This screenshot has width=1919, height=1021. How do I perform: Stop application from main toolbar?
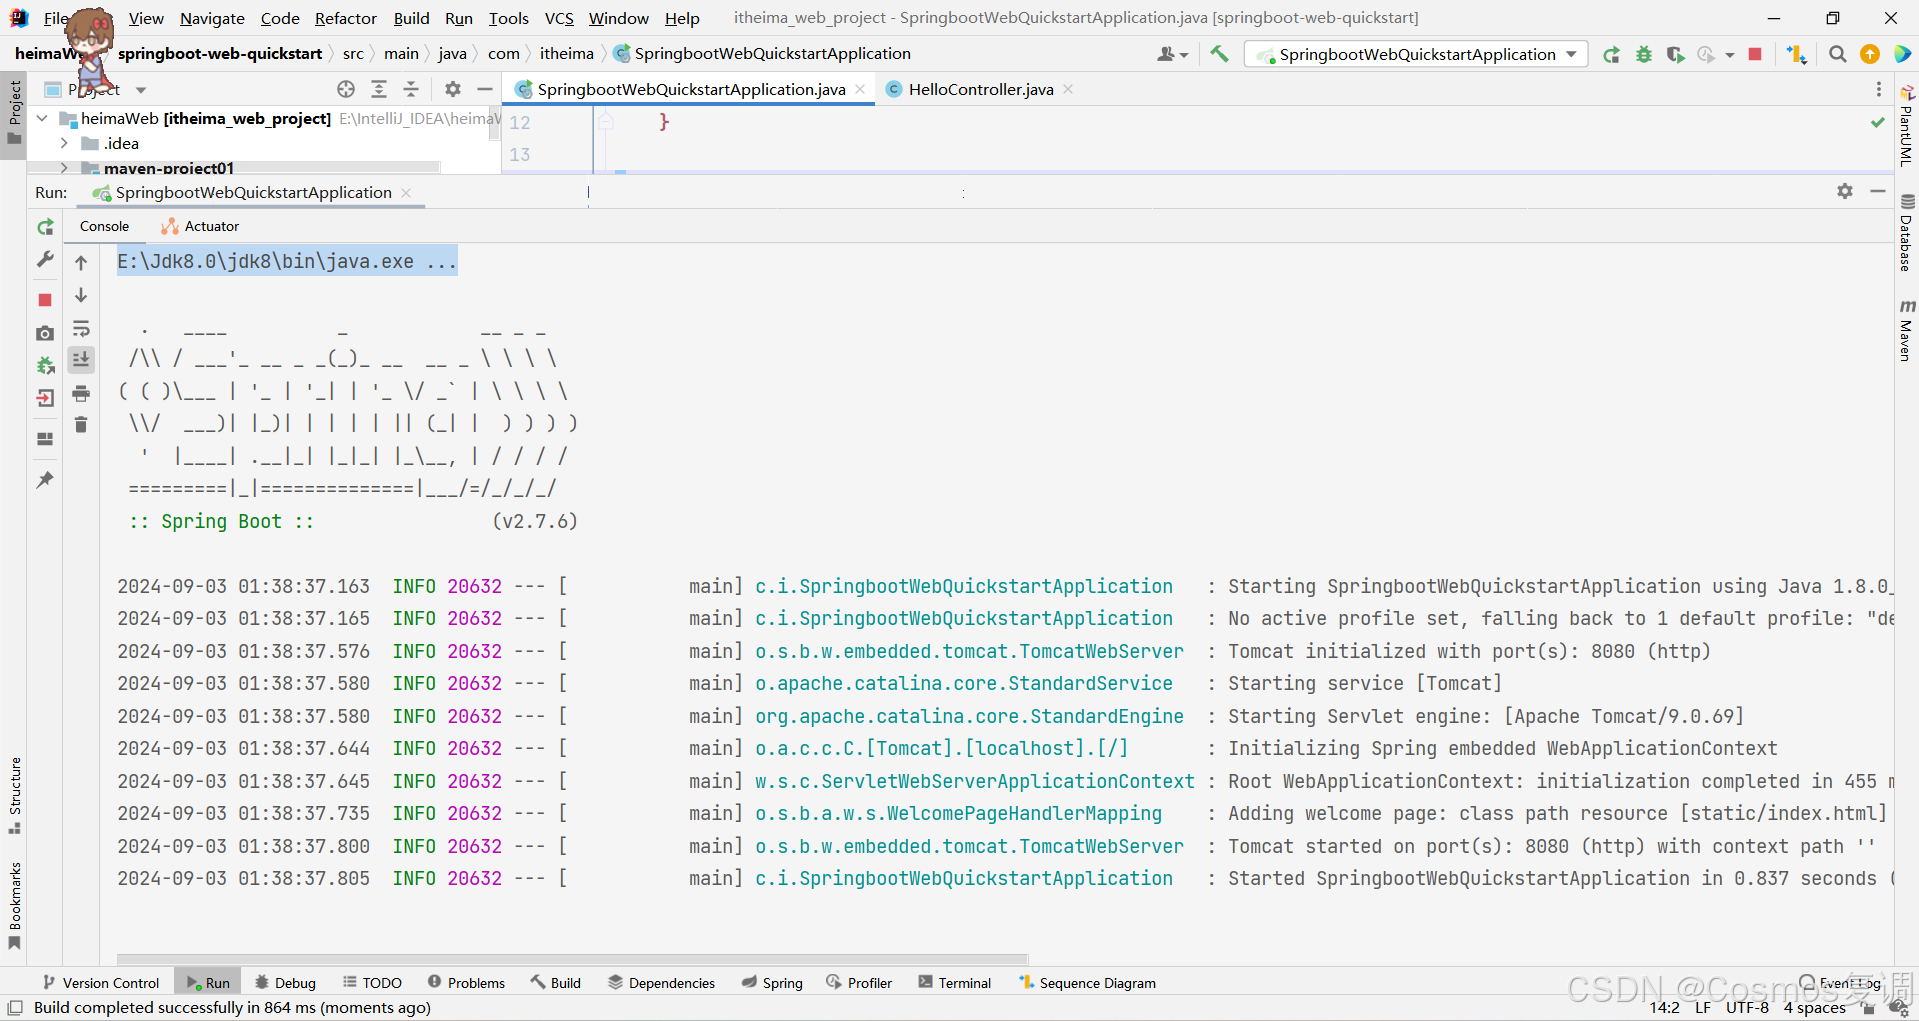pos(1755,54)
